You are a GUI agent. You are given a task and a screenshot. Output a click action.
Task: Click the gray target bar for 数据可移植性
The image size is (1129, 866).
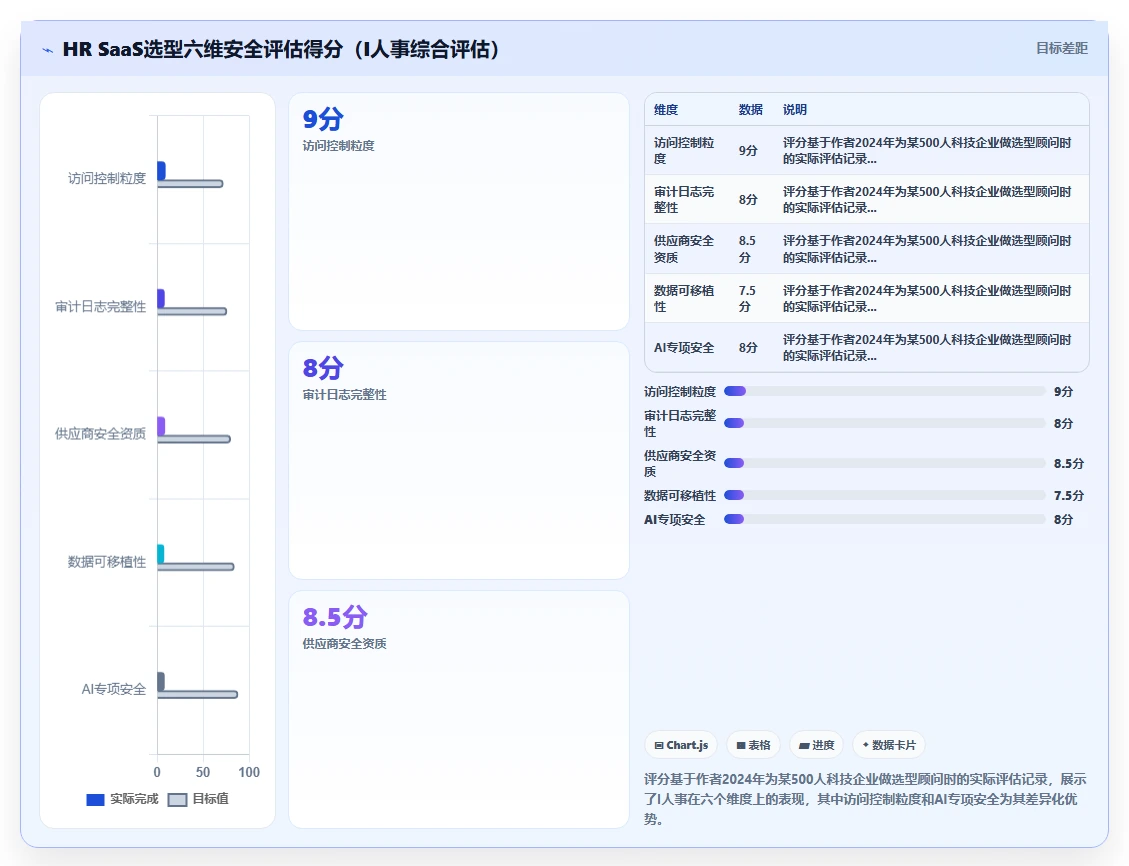pyautogui.click(x=196, y=567)
